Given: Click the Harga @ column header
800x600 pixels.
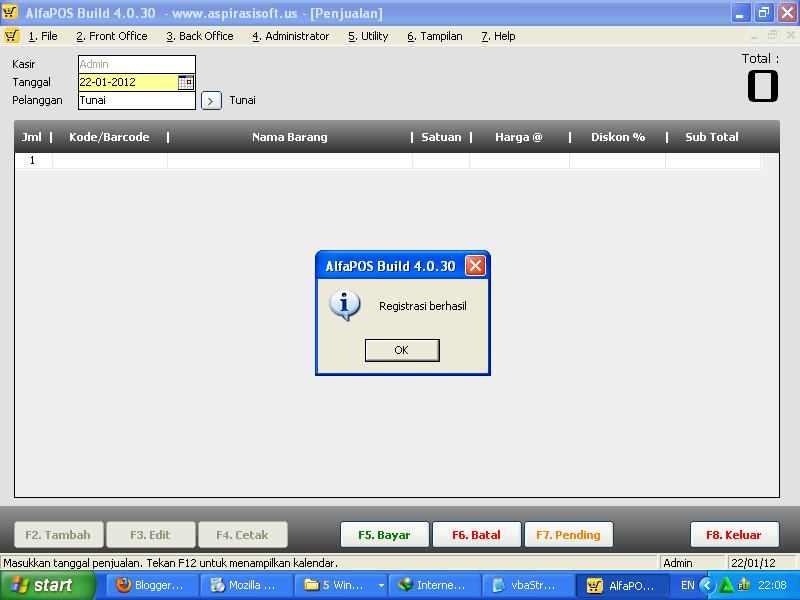Looking at the screenshot, I should coord(519,137).
